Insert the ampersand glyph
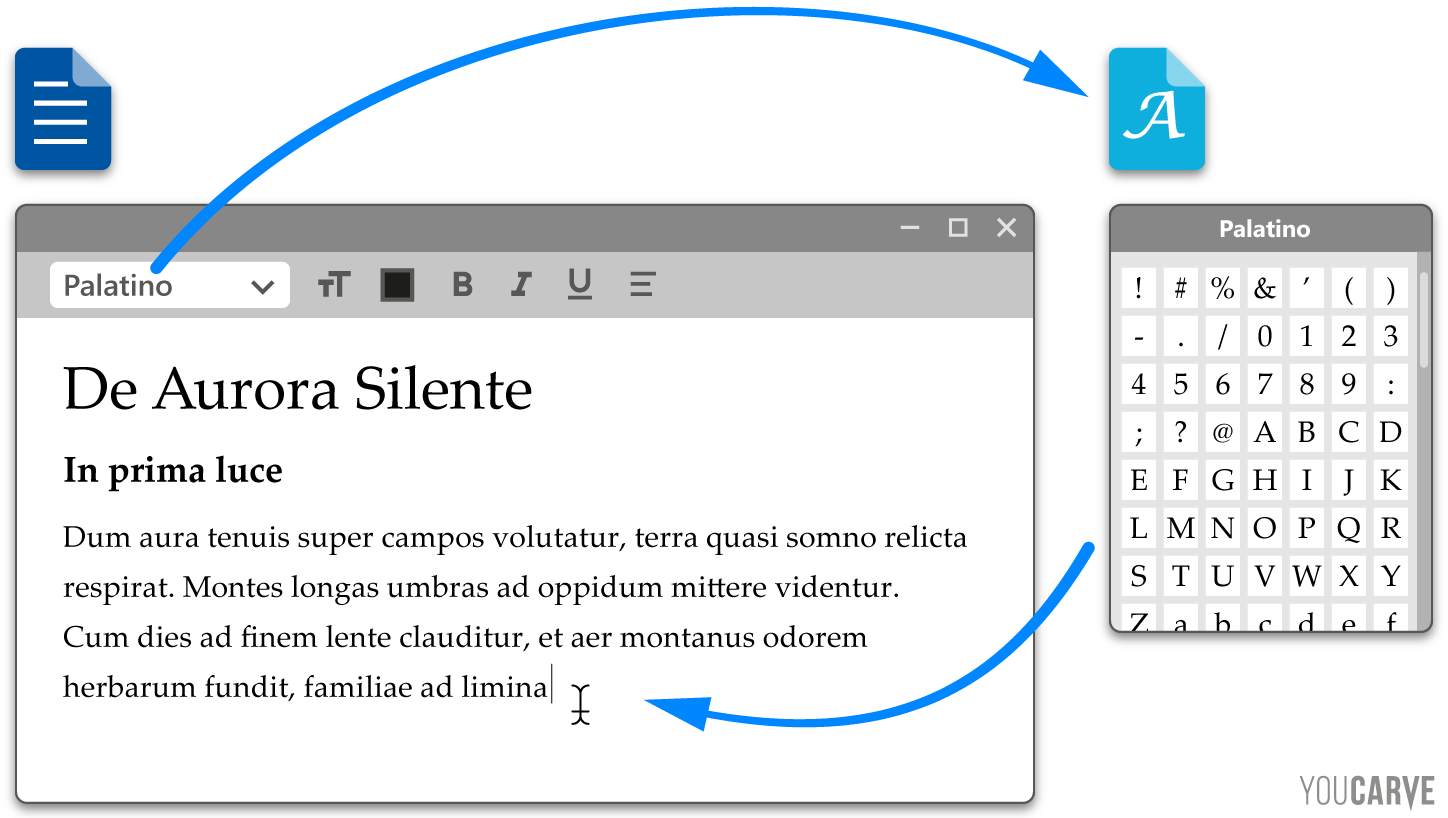1448x818 pixels. (1264, 287)
